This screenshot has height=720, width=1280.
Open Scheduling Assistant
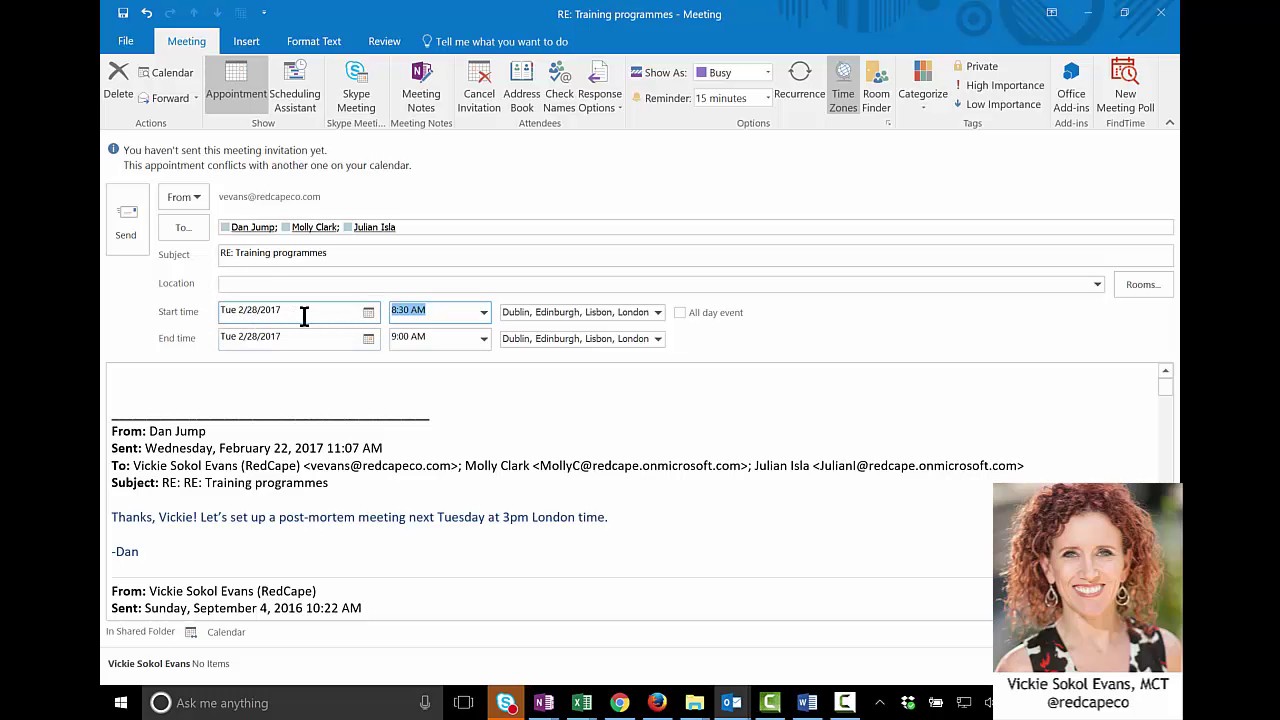coord(295,87)
